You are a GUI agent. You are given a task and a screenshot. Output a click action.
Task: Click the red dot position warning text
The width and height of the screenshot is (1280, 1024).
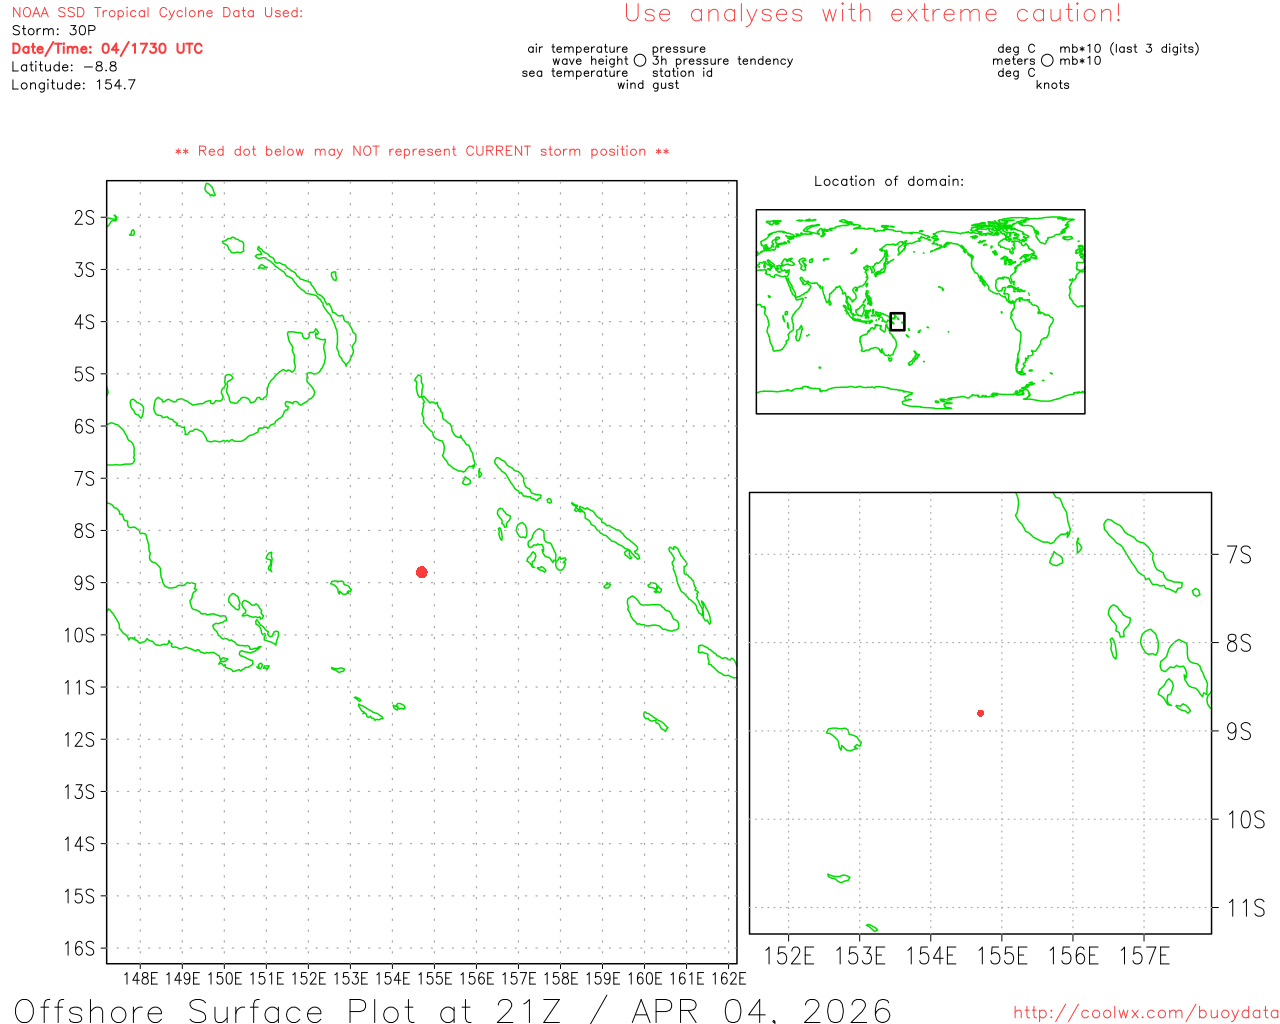point(422,152)
